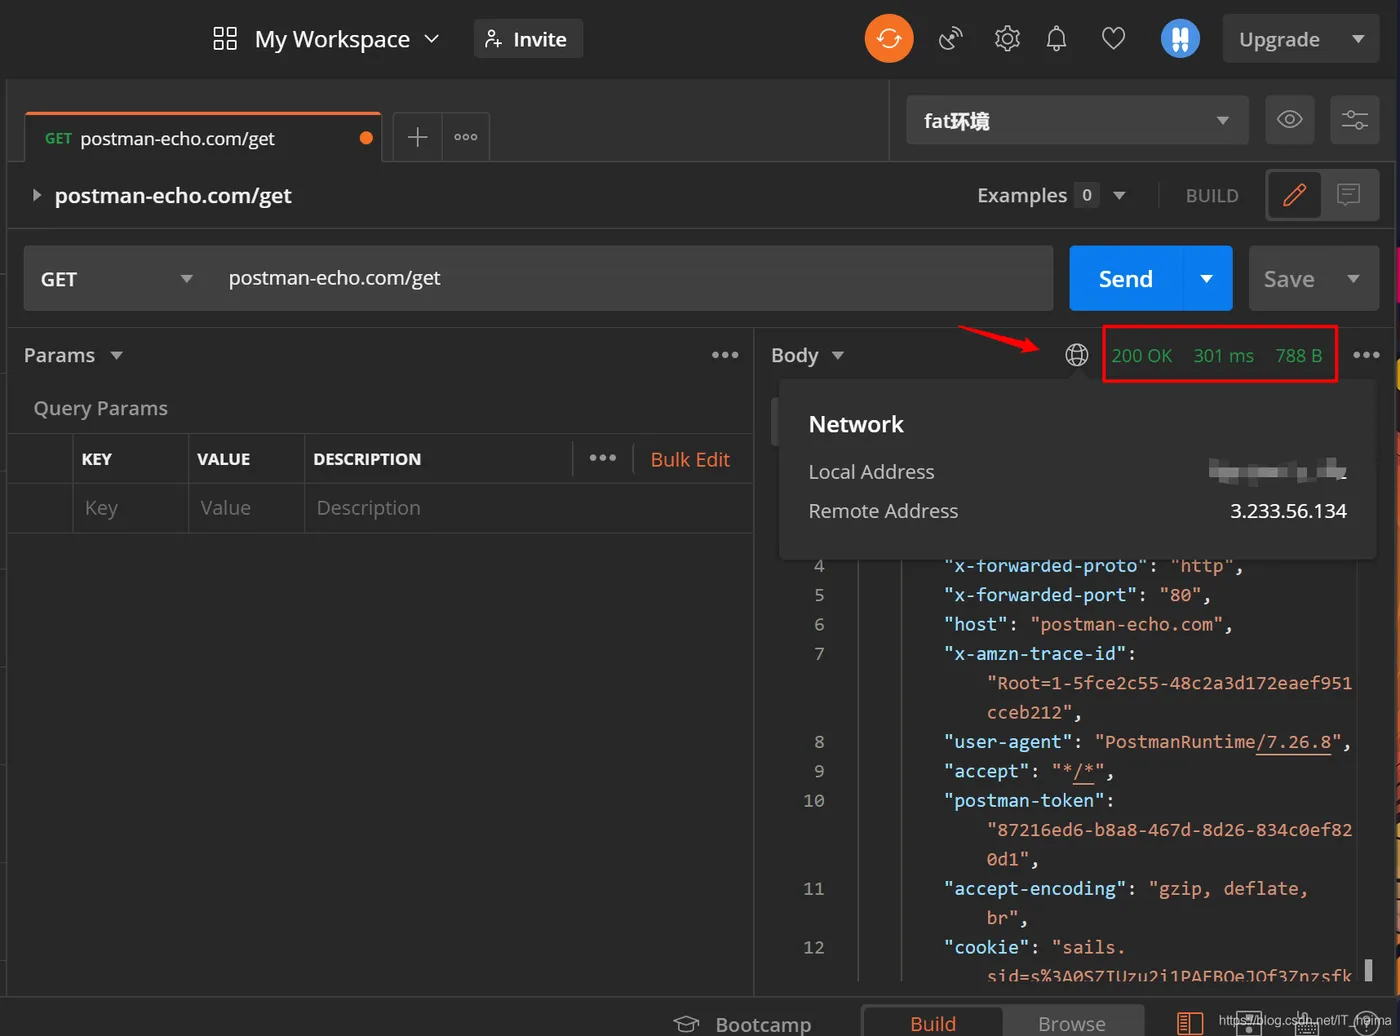Image resolution: width=1400 pixels, height=1036 pixels.
Task: Click the network globe icon
Action: click(x=1076, y=355)
